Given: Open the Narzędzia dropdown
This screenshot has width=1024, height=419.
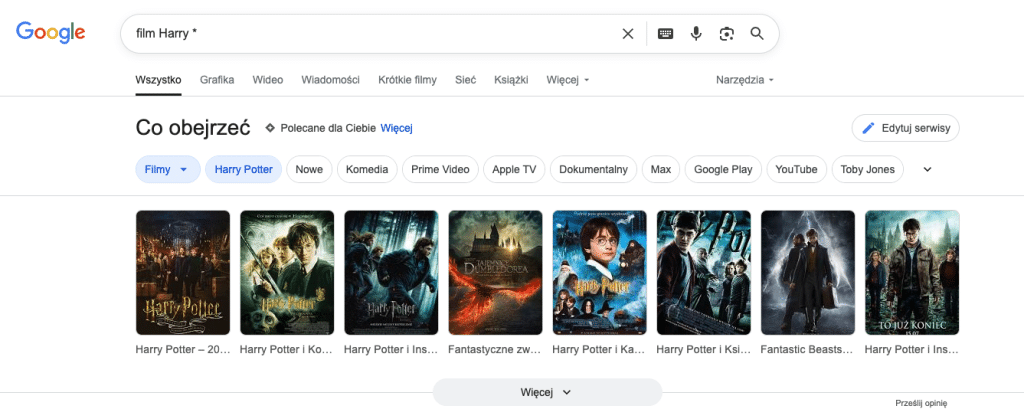Looking at the screenshot, I should 744,80.
